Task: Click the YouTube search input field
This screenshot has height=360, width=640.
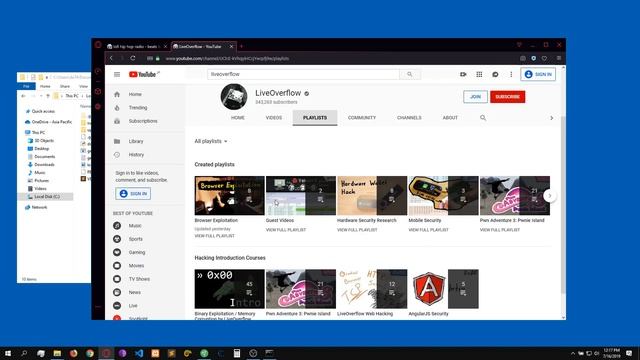Action: pos(303,74)
